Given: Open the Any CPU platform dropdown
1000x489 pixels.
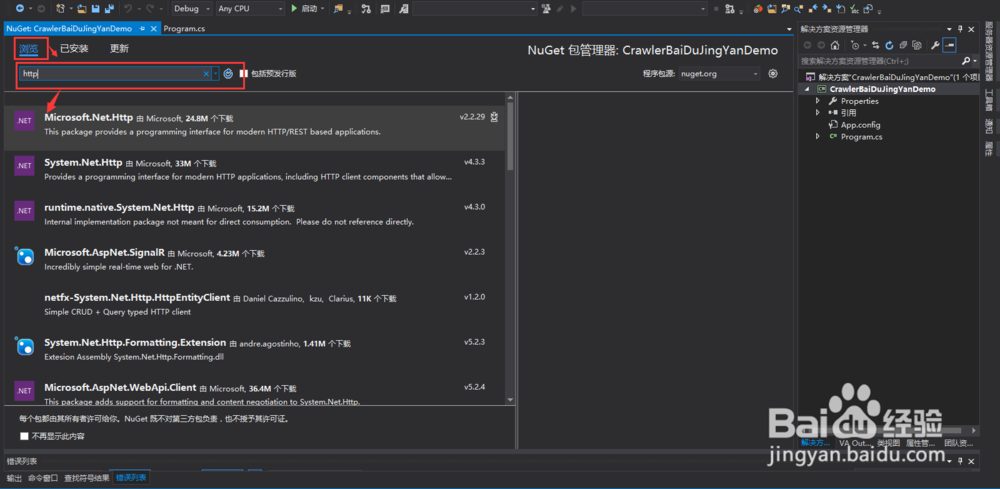Looking at the screenshot, I should [x=250, y=8].
